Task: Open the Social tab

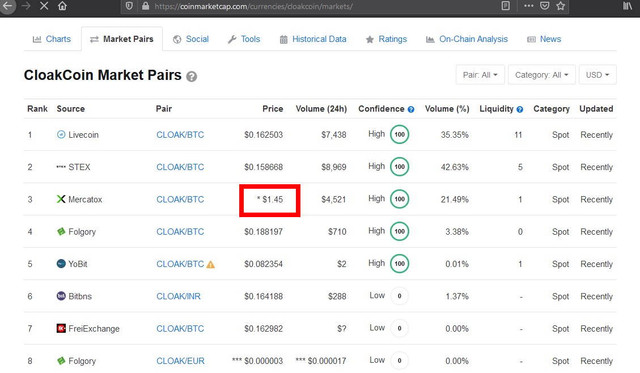Action: [x=191, y=39]
